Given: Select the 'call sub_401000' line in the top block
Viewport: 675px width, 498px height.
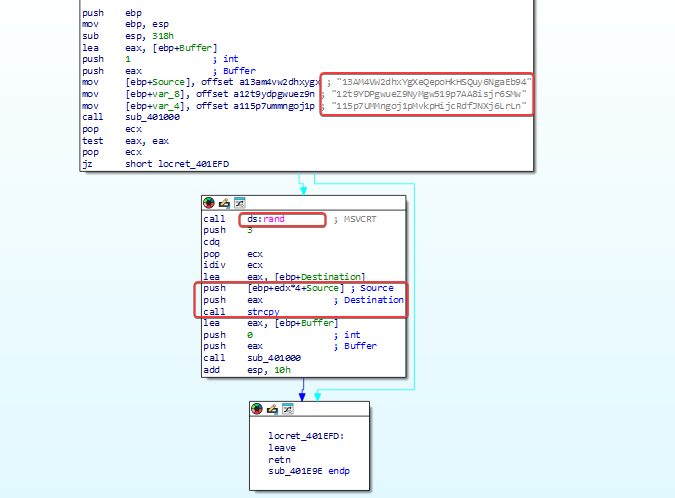Looking at the screenshot, I should (131, 117).
